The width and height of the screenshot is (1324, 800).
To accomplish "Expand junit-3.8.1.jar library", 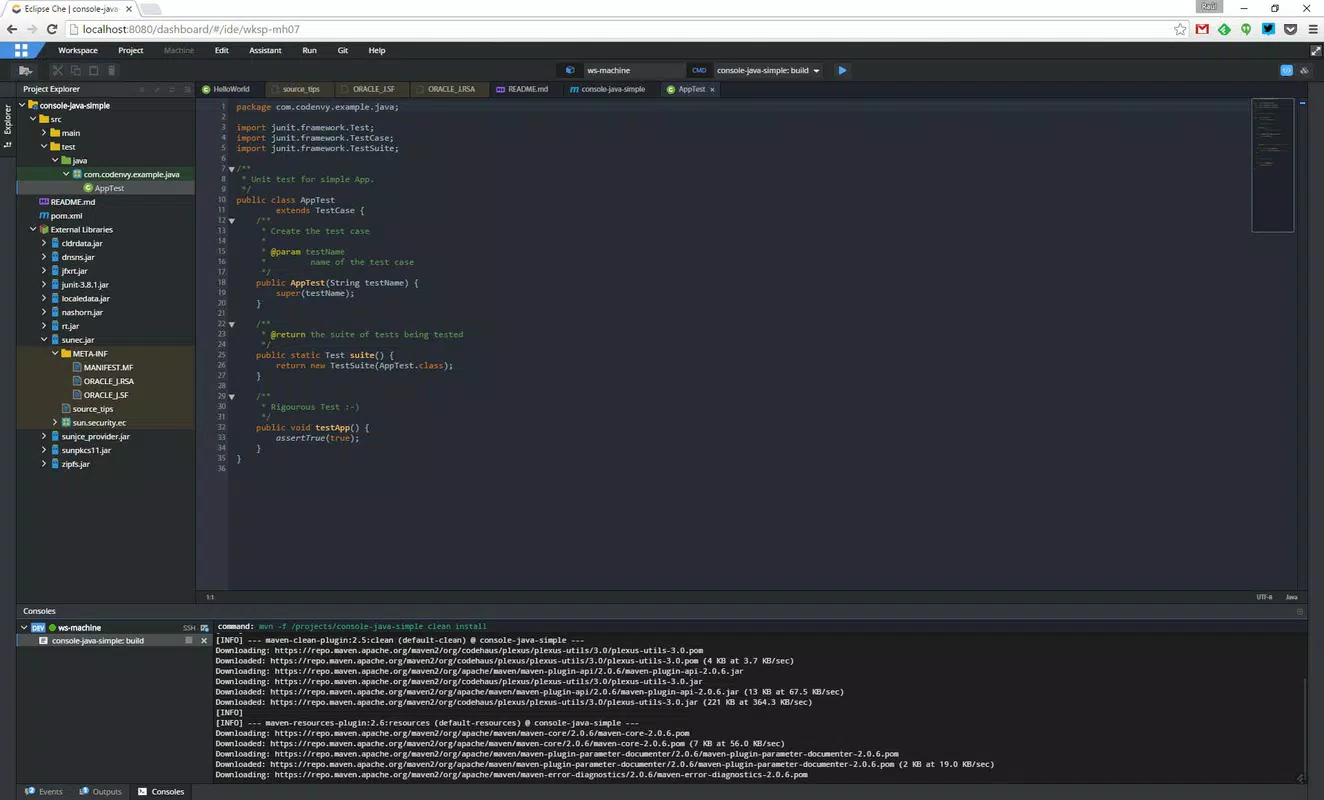I will click(x=44, y=285).
